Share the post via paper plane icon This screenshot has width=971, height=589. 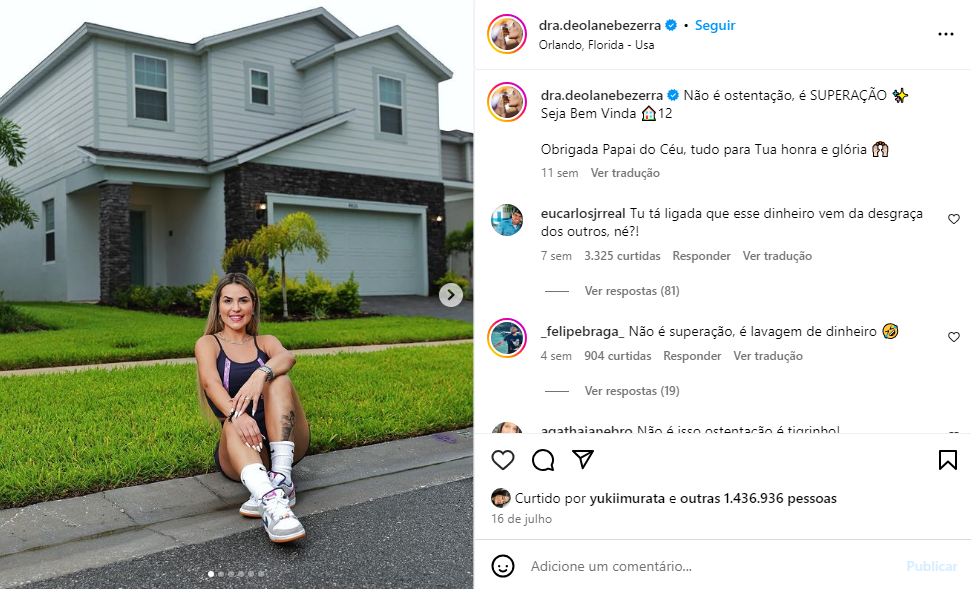point(583,460)
